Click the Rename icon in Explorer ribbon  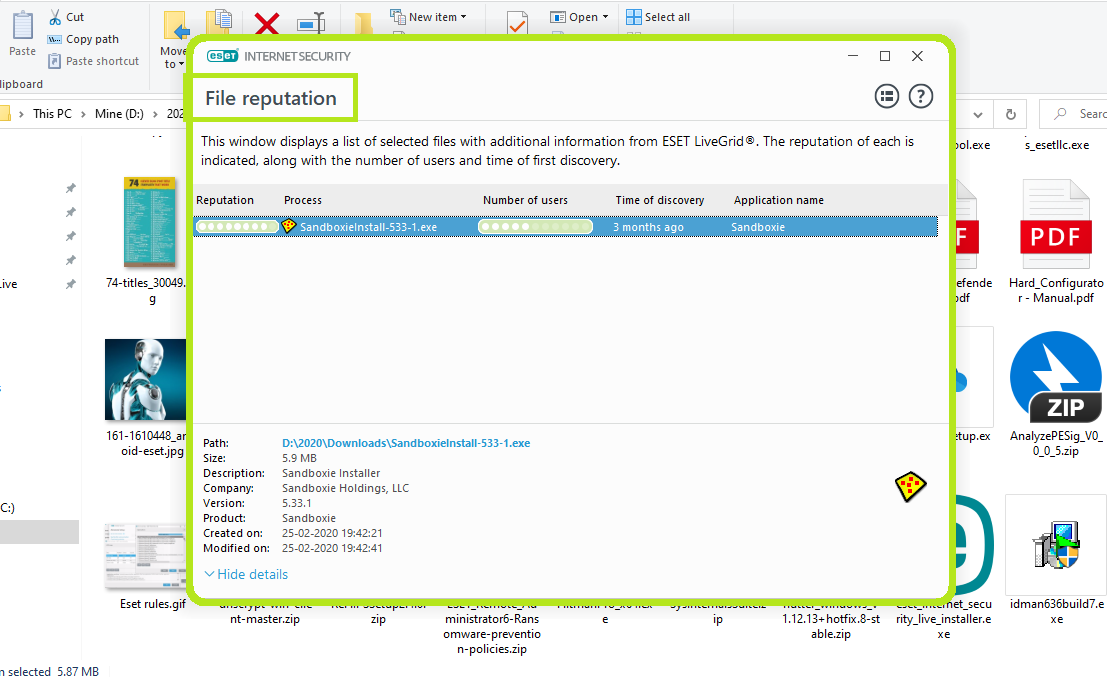(311, 23)
